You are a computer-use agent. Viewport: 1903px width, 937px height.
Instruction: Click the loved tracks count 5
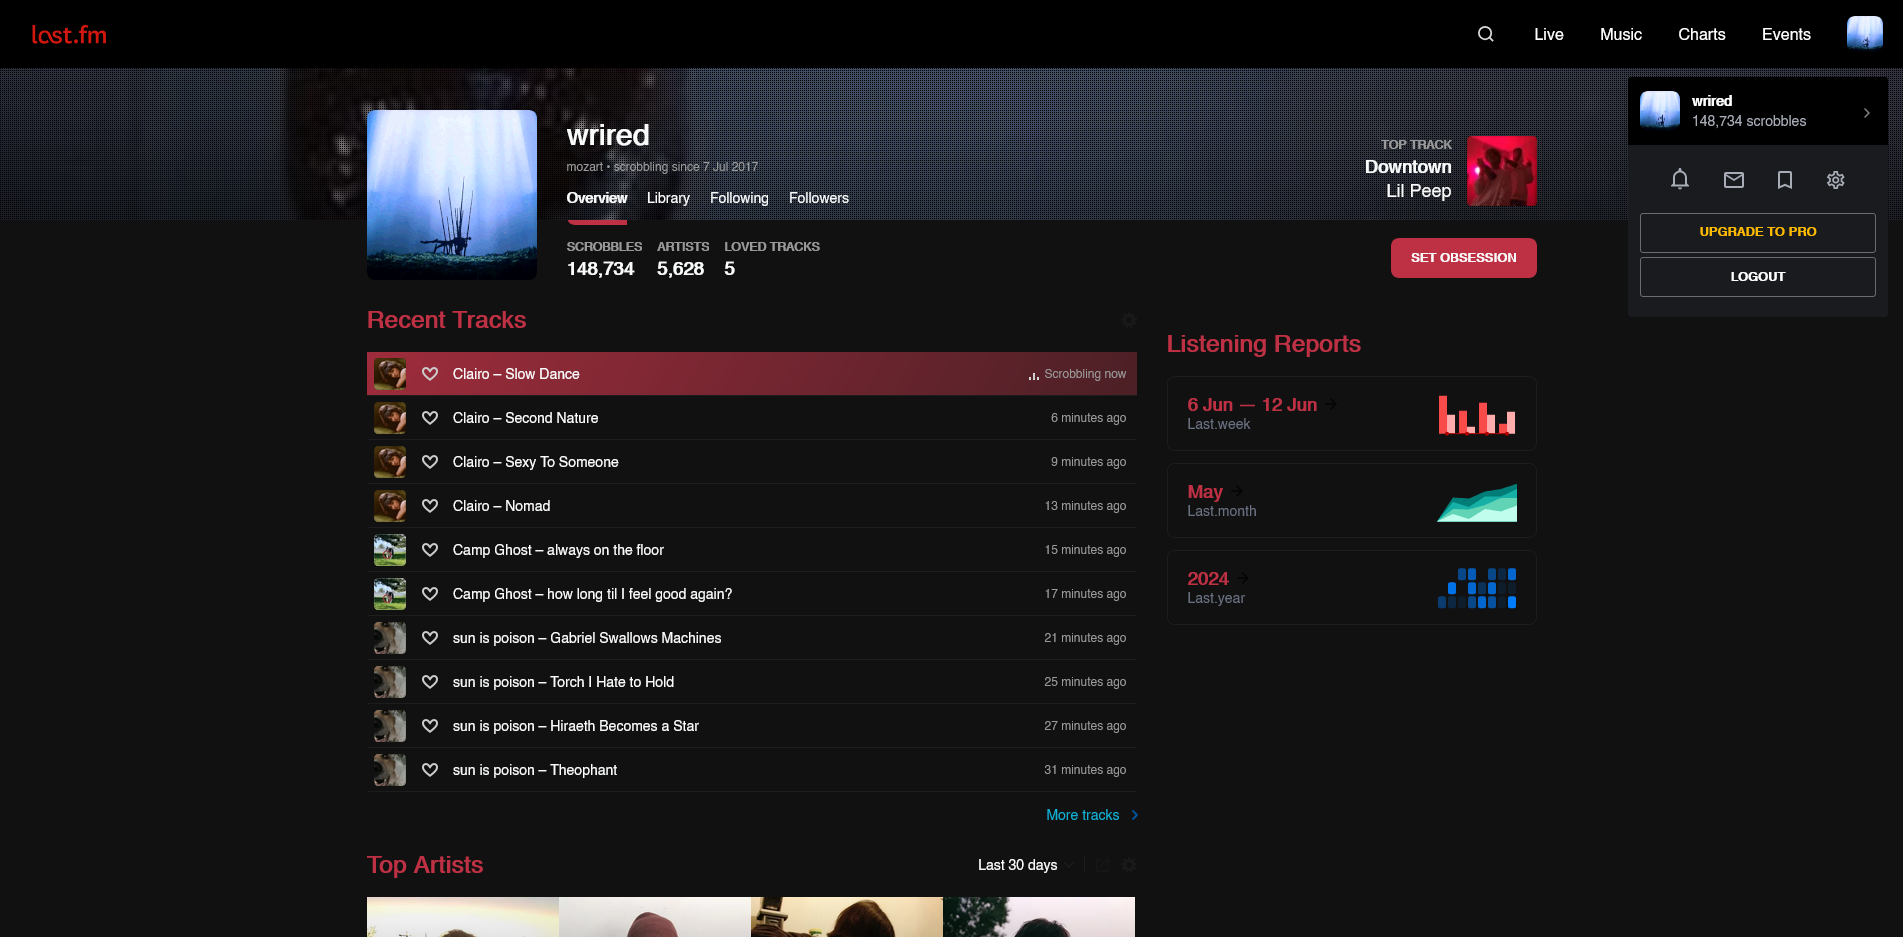tap(730, 269)
